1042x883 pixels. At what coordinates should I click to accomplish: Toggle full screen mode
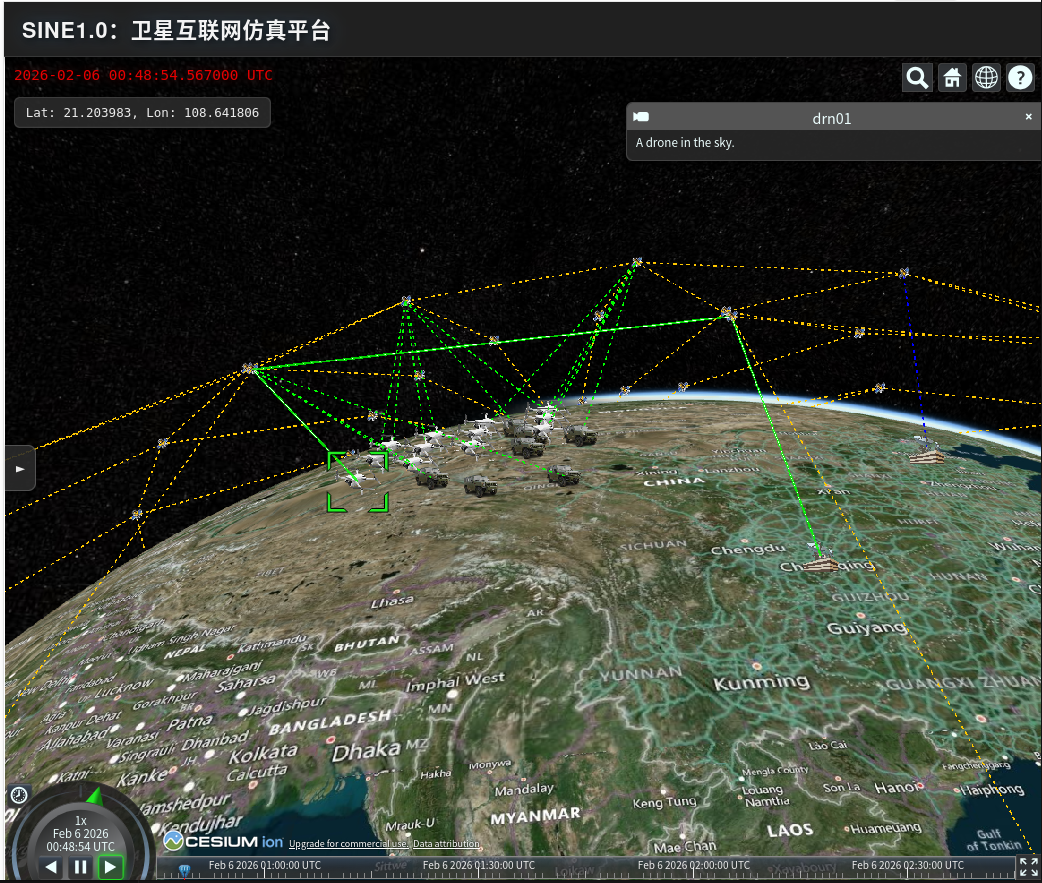1028,866
